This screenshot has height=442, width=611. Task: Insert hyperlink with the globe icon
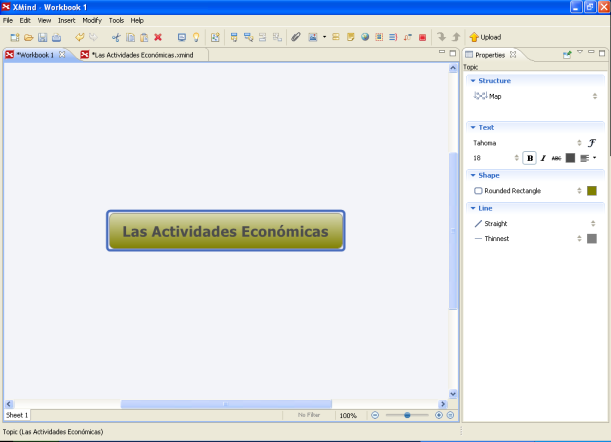click(x=365, y=37)
